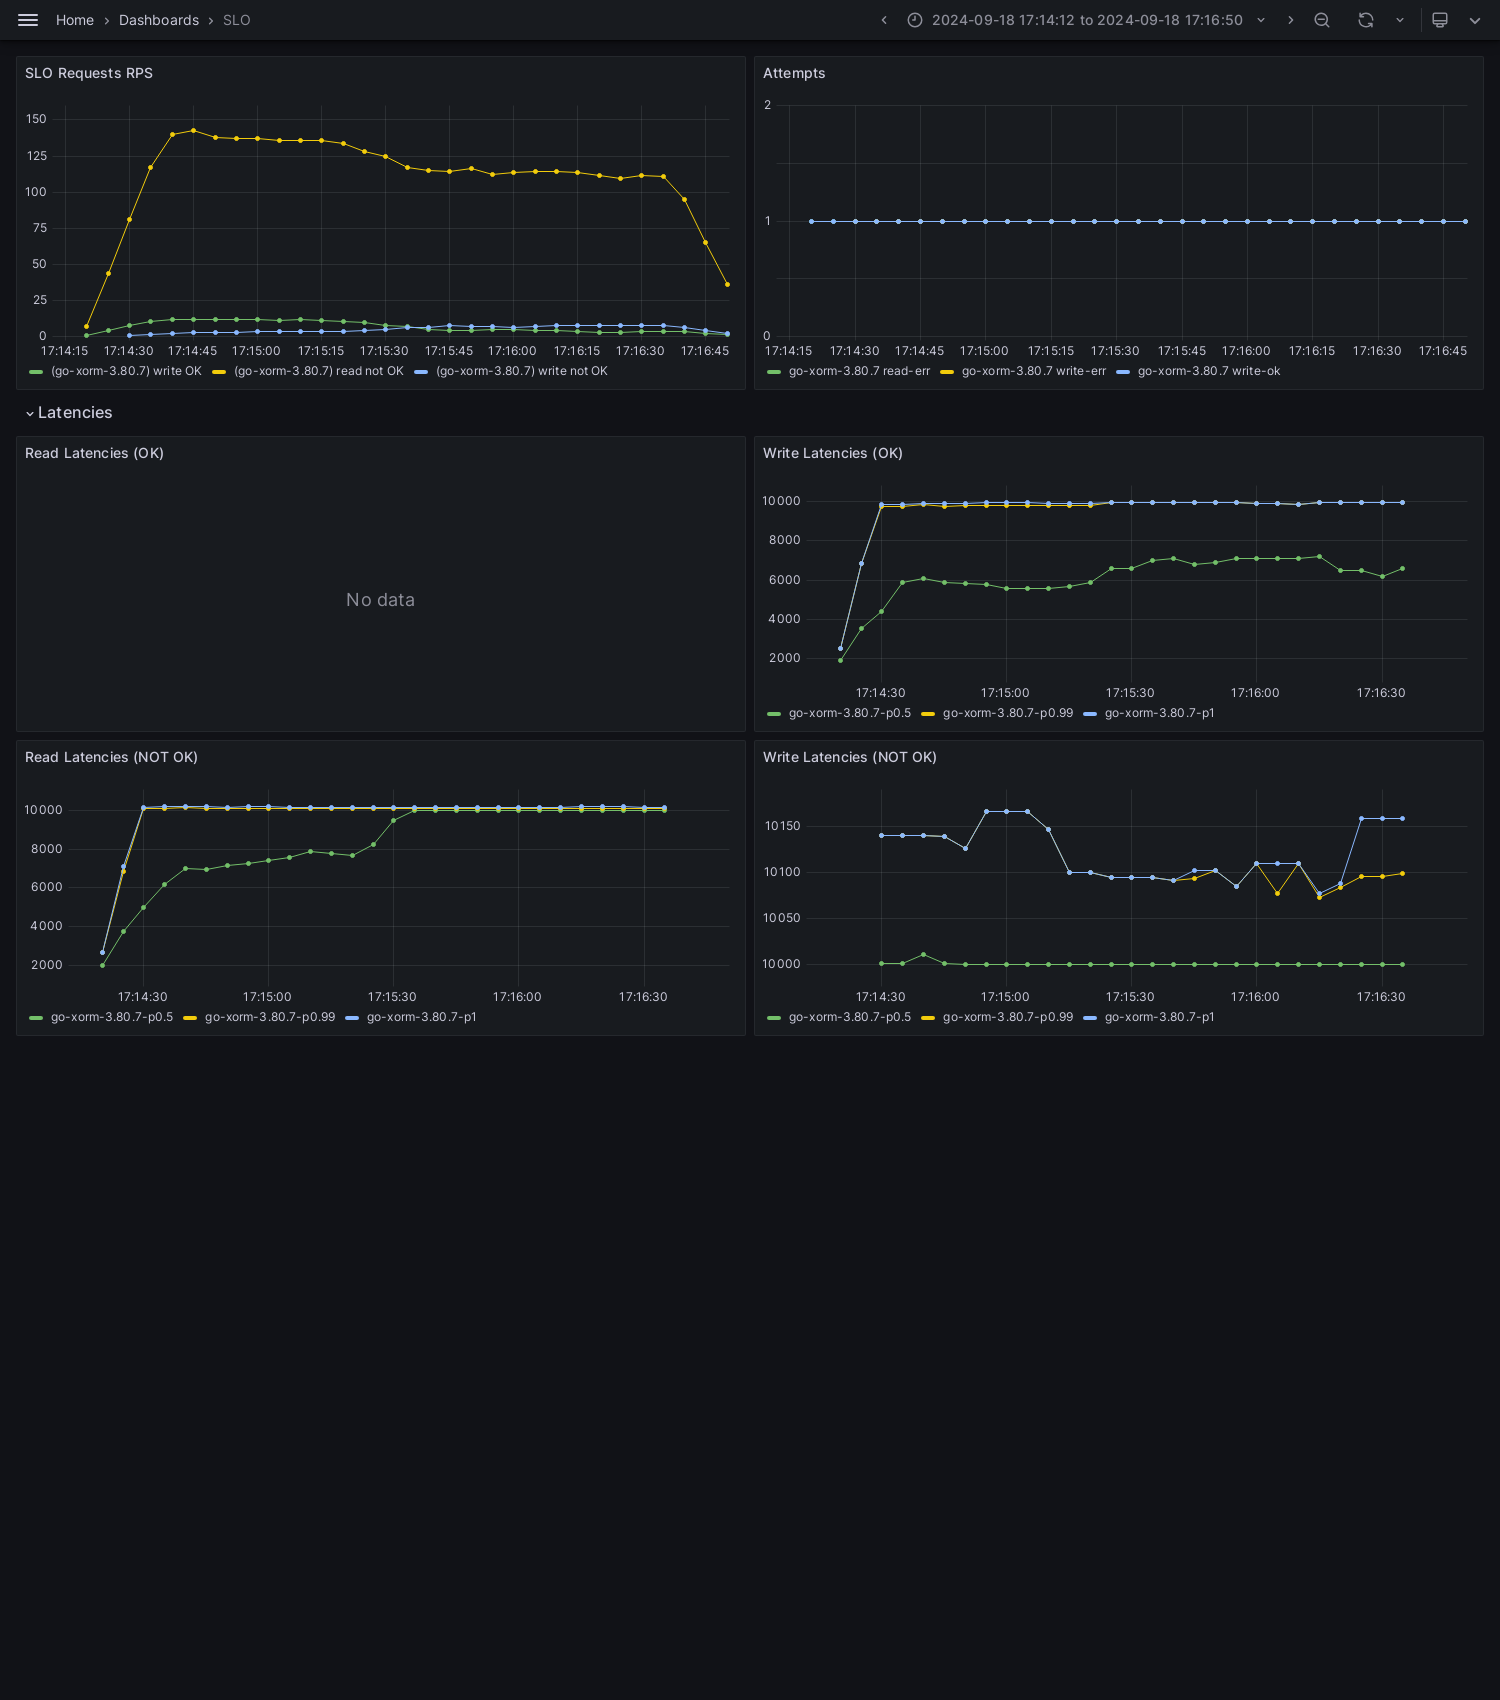Toggle read-err series in Attempts legend
1500x1700 pixels.
[859, 371]
